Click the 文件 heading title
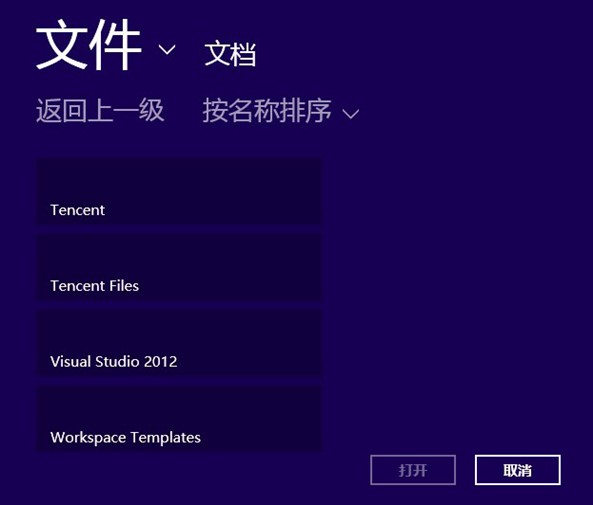This screenshot has height=505, width=593. 88,45
